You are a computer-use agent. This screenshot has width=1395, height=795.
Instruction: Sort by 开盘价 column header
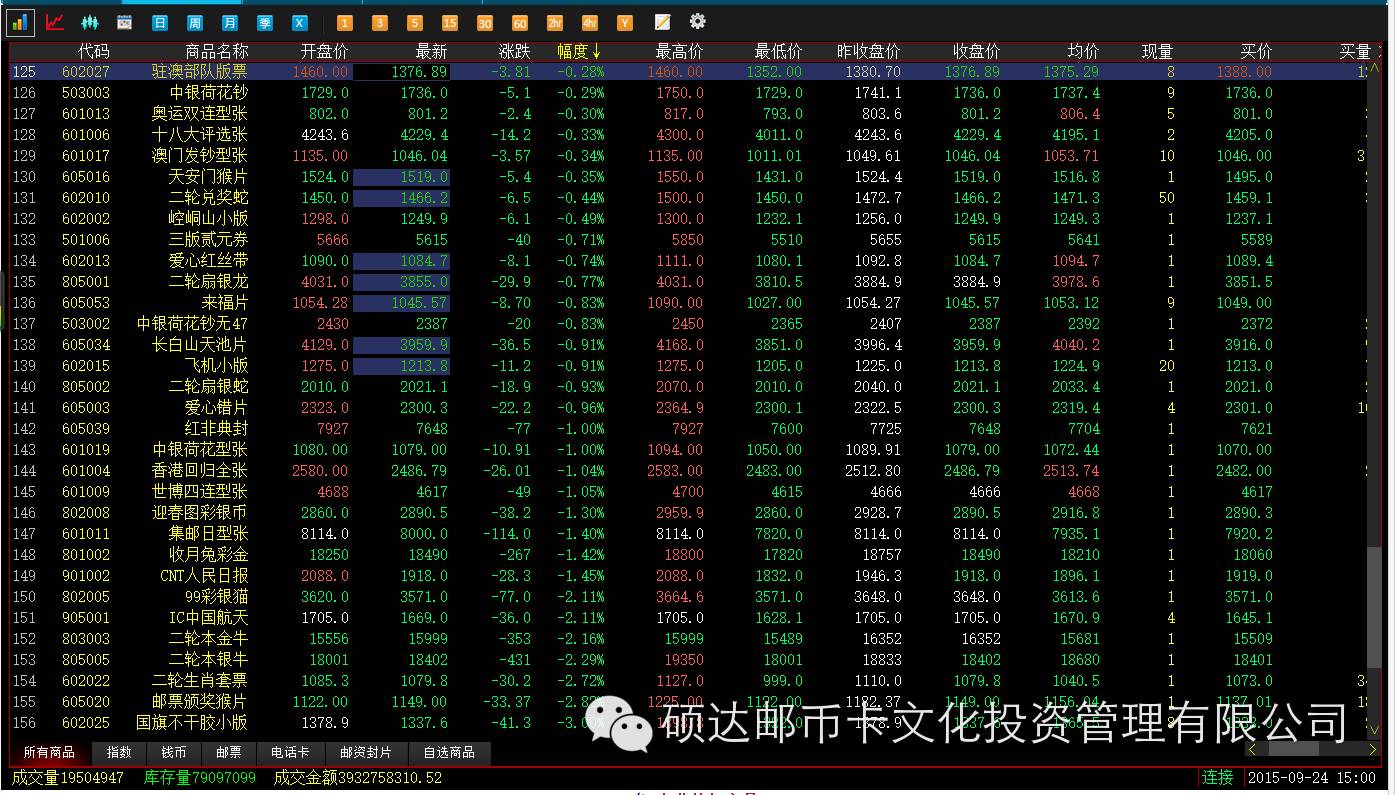(x=325, y=51)
